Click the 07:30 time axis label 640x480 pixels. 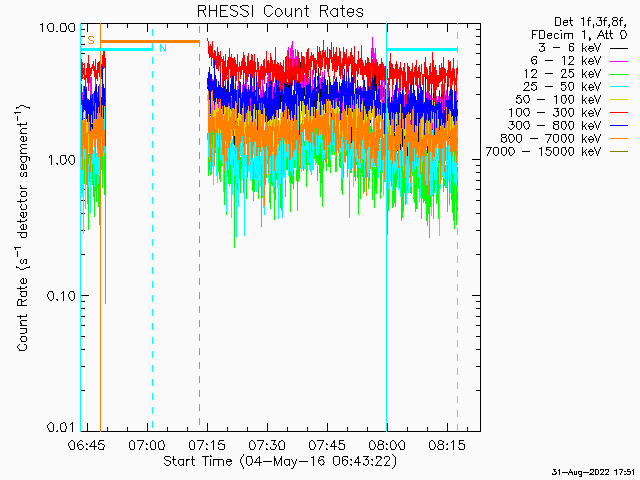[x=267, y=445]
